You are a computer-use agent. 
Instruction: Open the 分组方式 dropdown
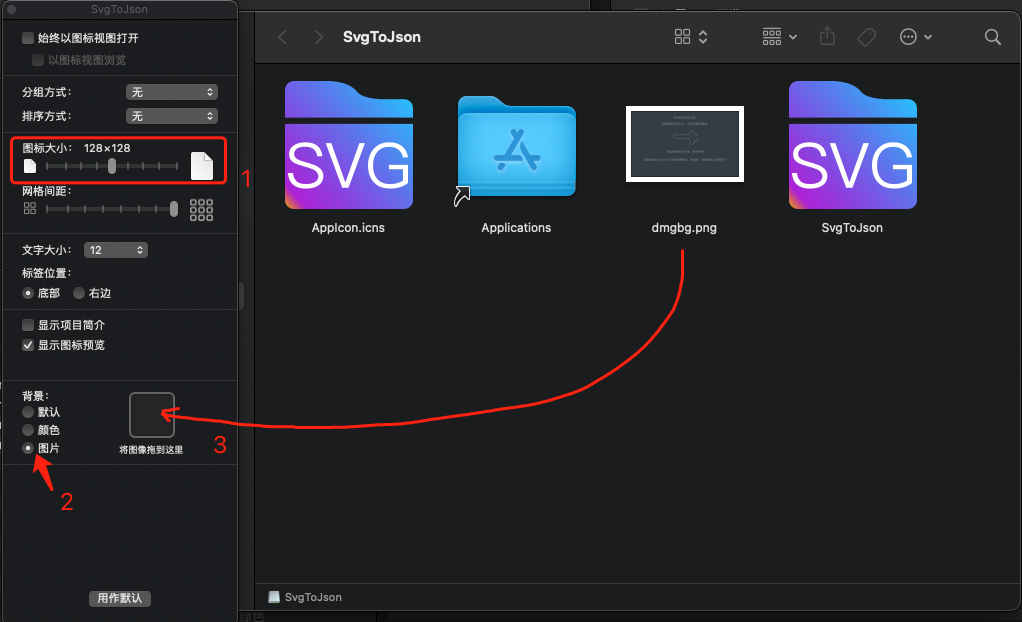(x=172, y=92)
